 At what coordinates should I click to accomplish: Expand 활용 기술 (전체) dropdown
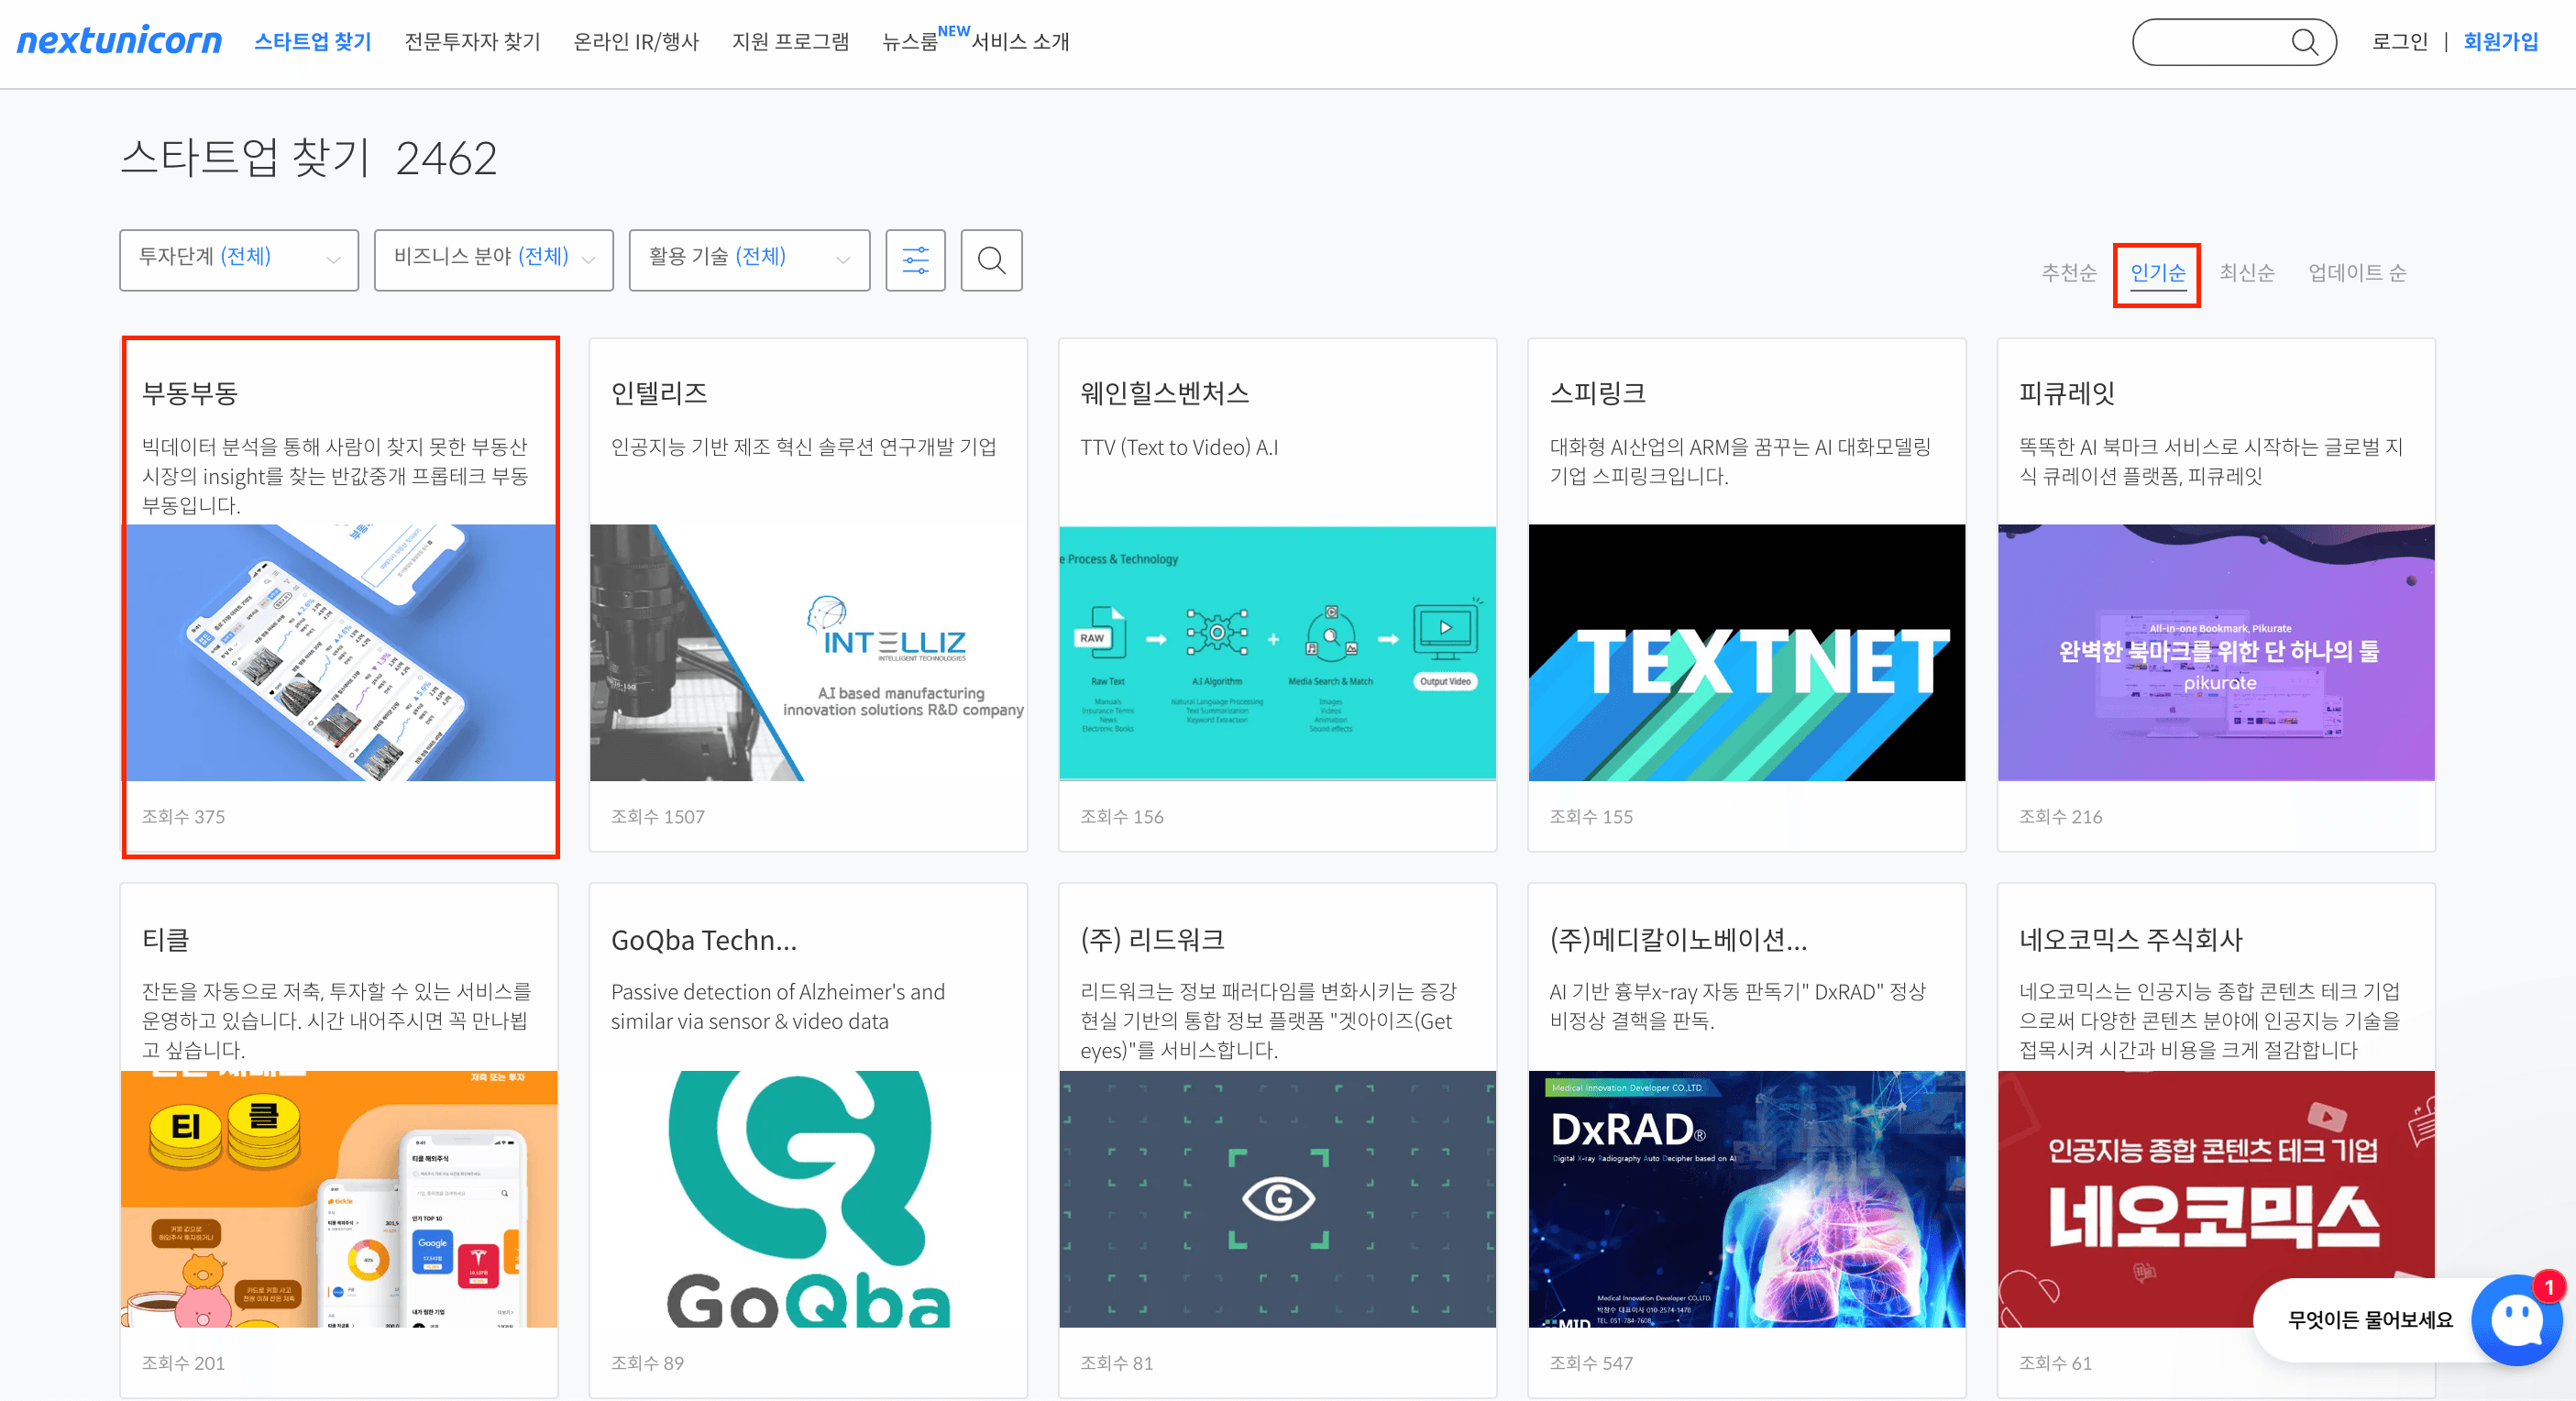749,260
